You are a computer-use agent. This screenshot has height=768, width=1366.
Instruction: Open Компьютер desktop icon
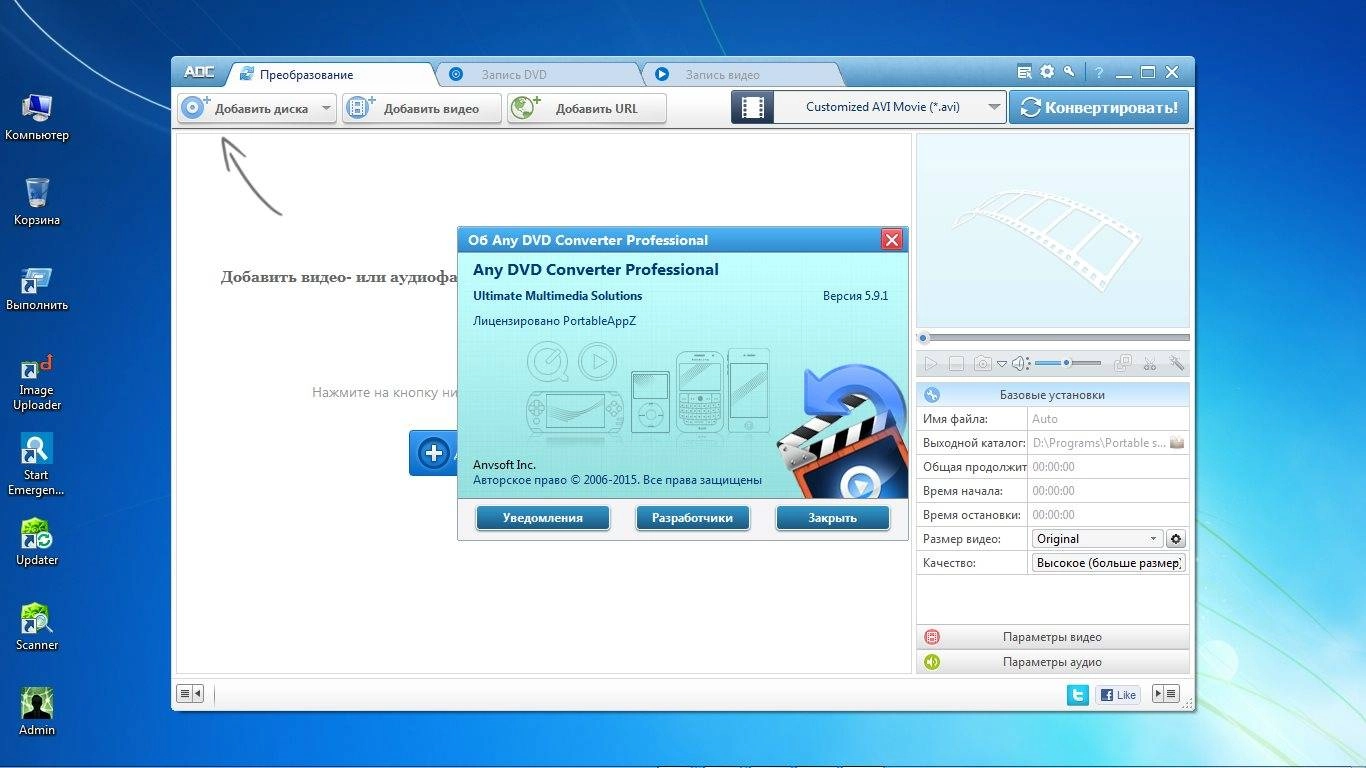click(x=37, y=117)
